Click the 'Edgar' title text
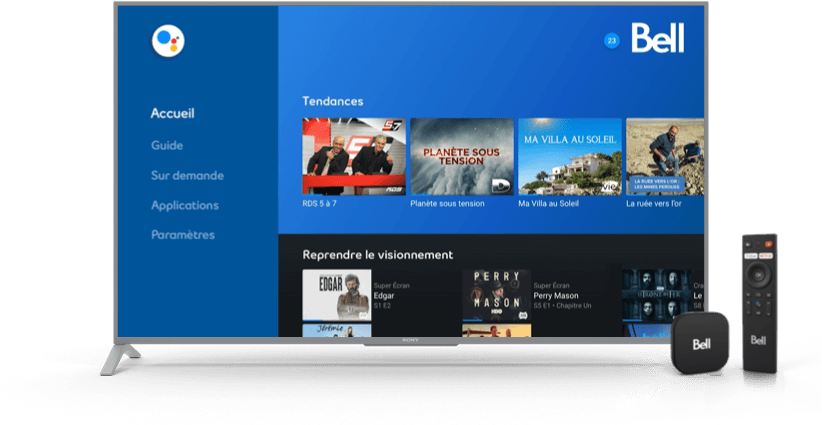This screenshot has width=822, height=425. [x=384, y=296]
